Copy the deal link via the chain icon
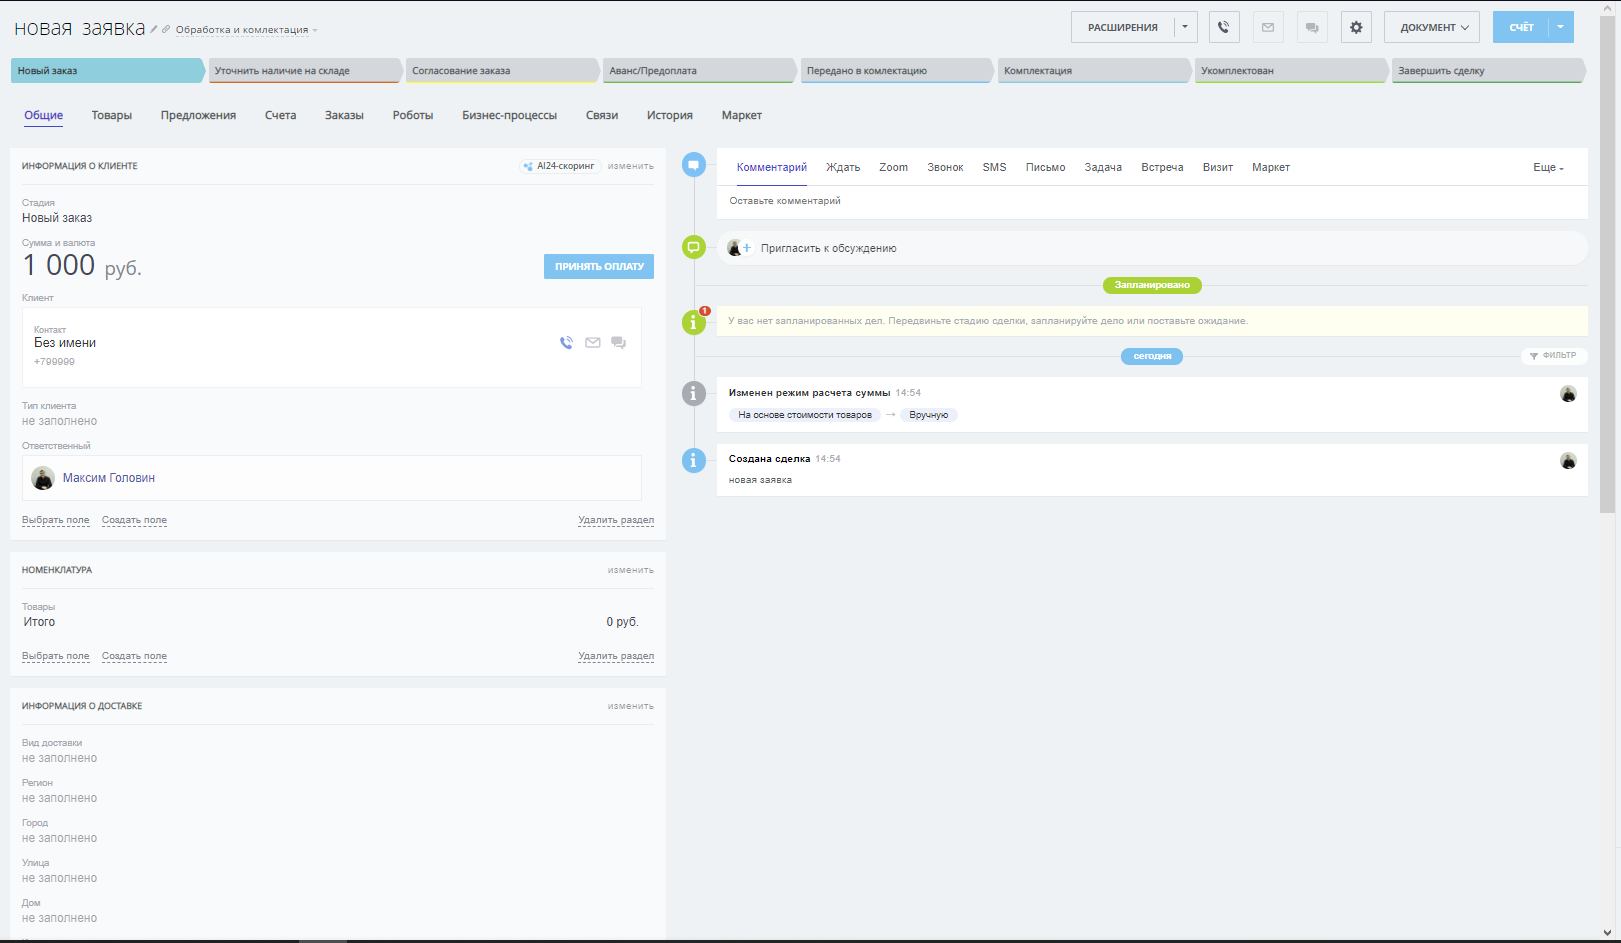The width and height of the screenshot is (1621, 943). [166, 30]
